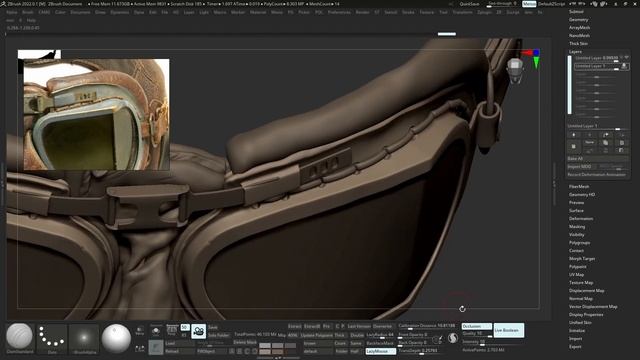Viewport: 640px width, 360px height.
Task: Click the small Move icon right of material sphere
Action: coord(140,331)
